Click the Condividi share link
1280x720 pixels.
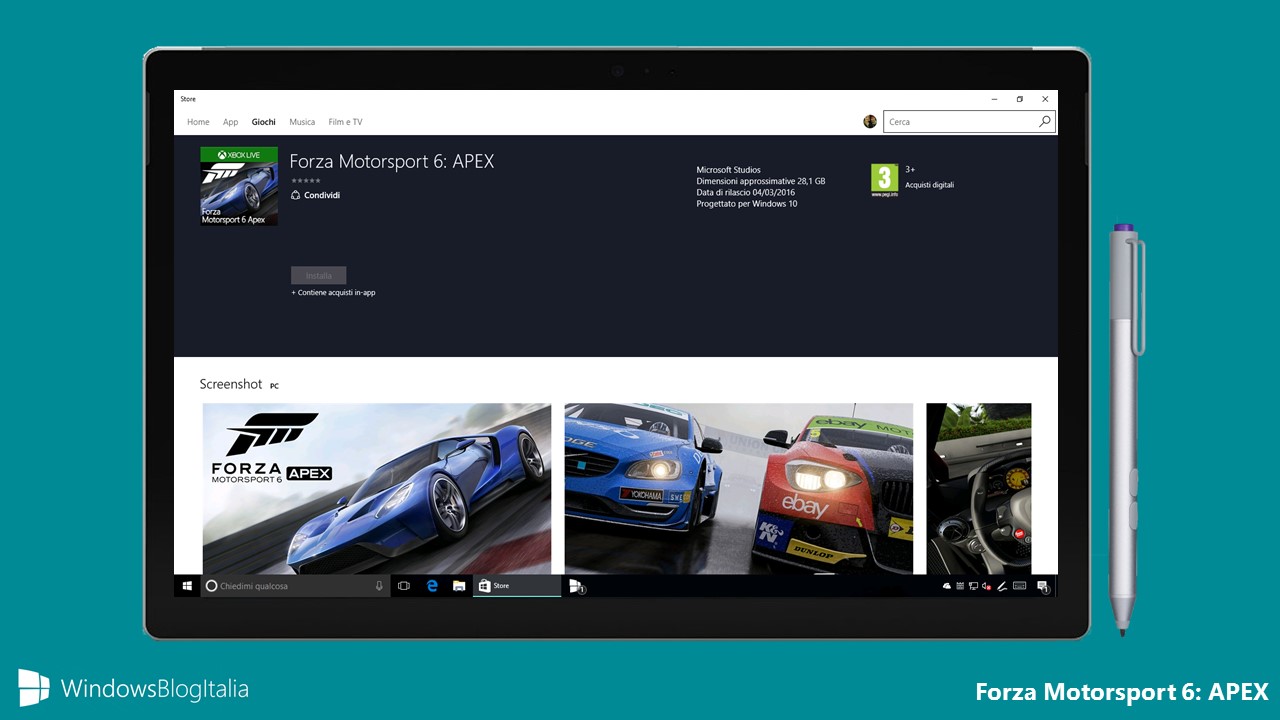point(316,195)
